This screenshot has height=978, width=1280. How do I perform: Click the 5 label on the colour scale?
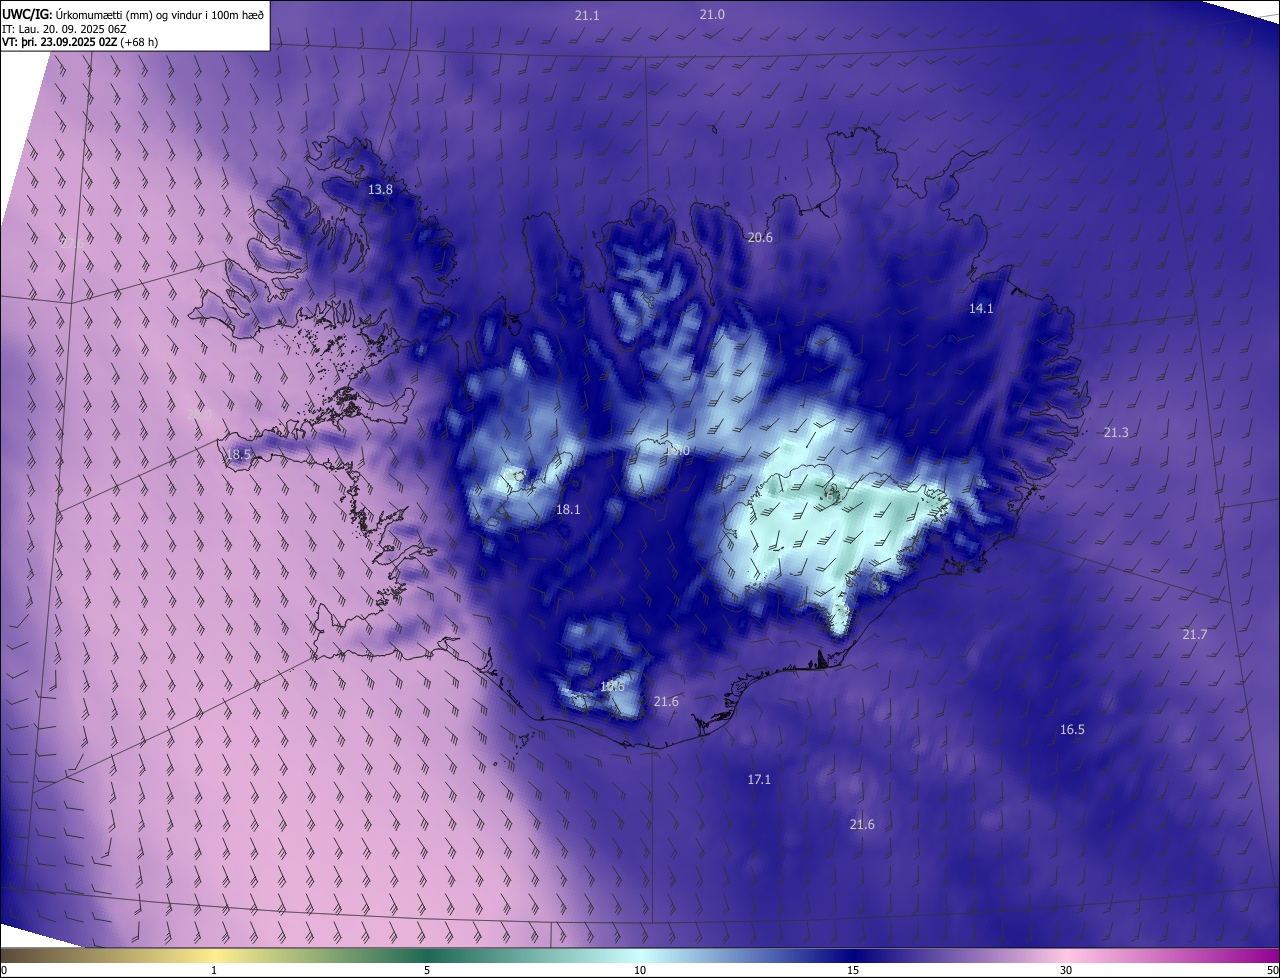(427, 970)
